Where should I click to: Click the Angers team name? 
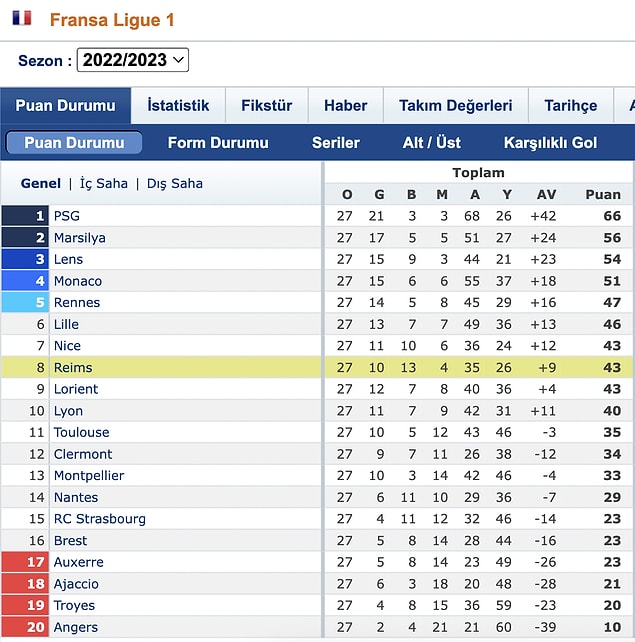[76, 627]
